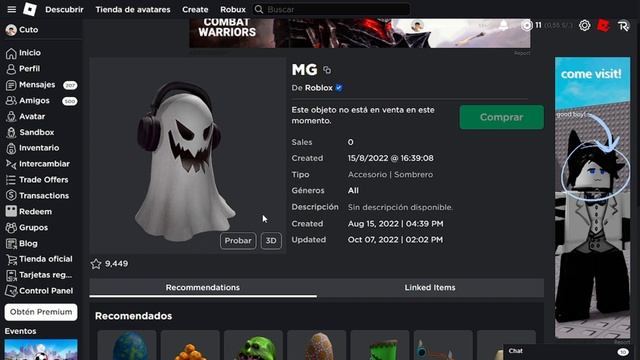
Task: Click the Avatar sidebar icon
Action: pos(11,117)
